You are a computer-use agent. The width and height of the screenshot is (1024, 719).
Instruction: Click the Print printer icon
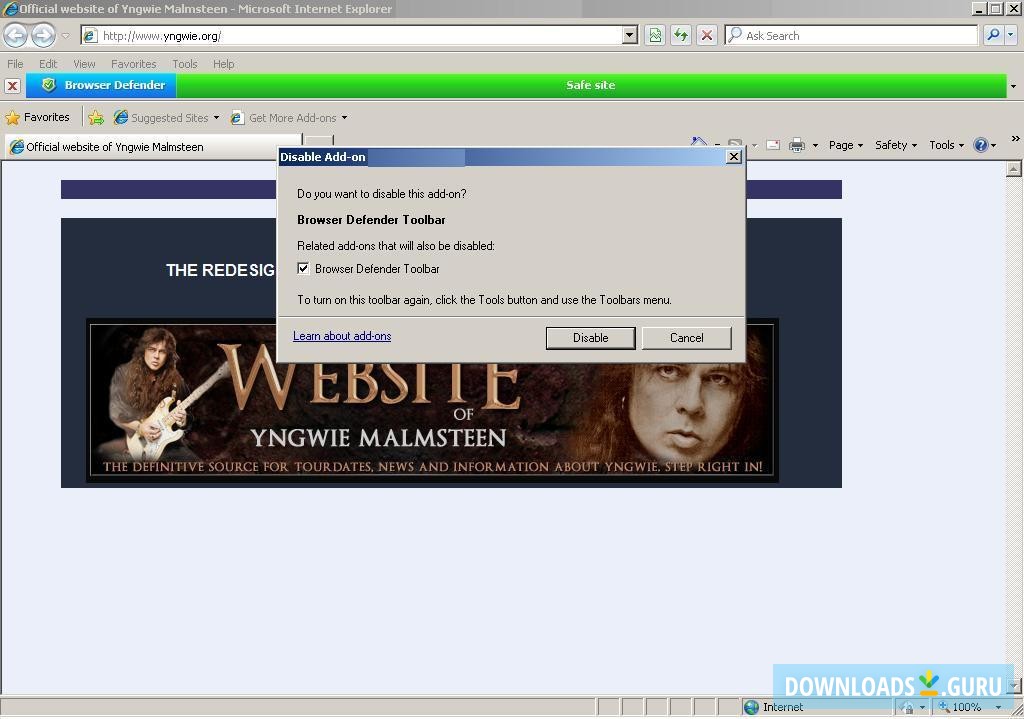(x=797, y=145)
